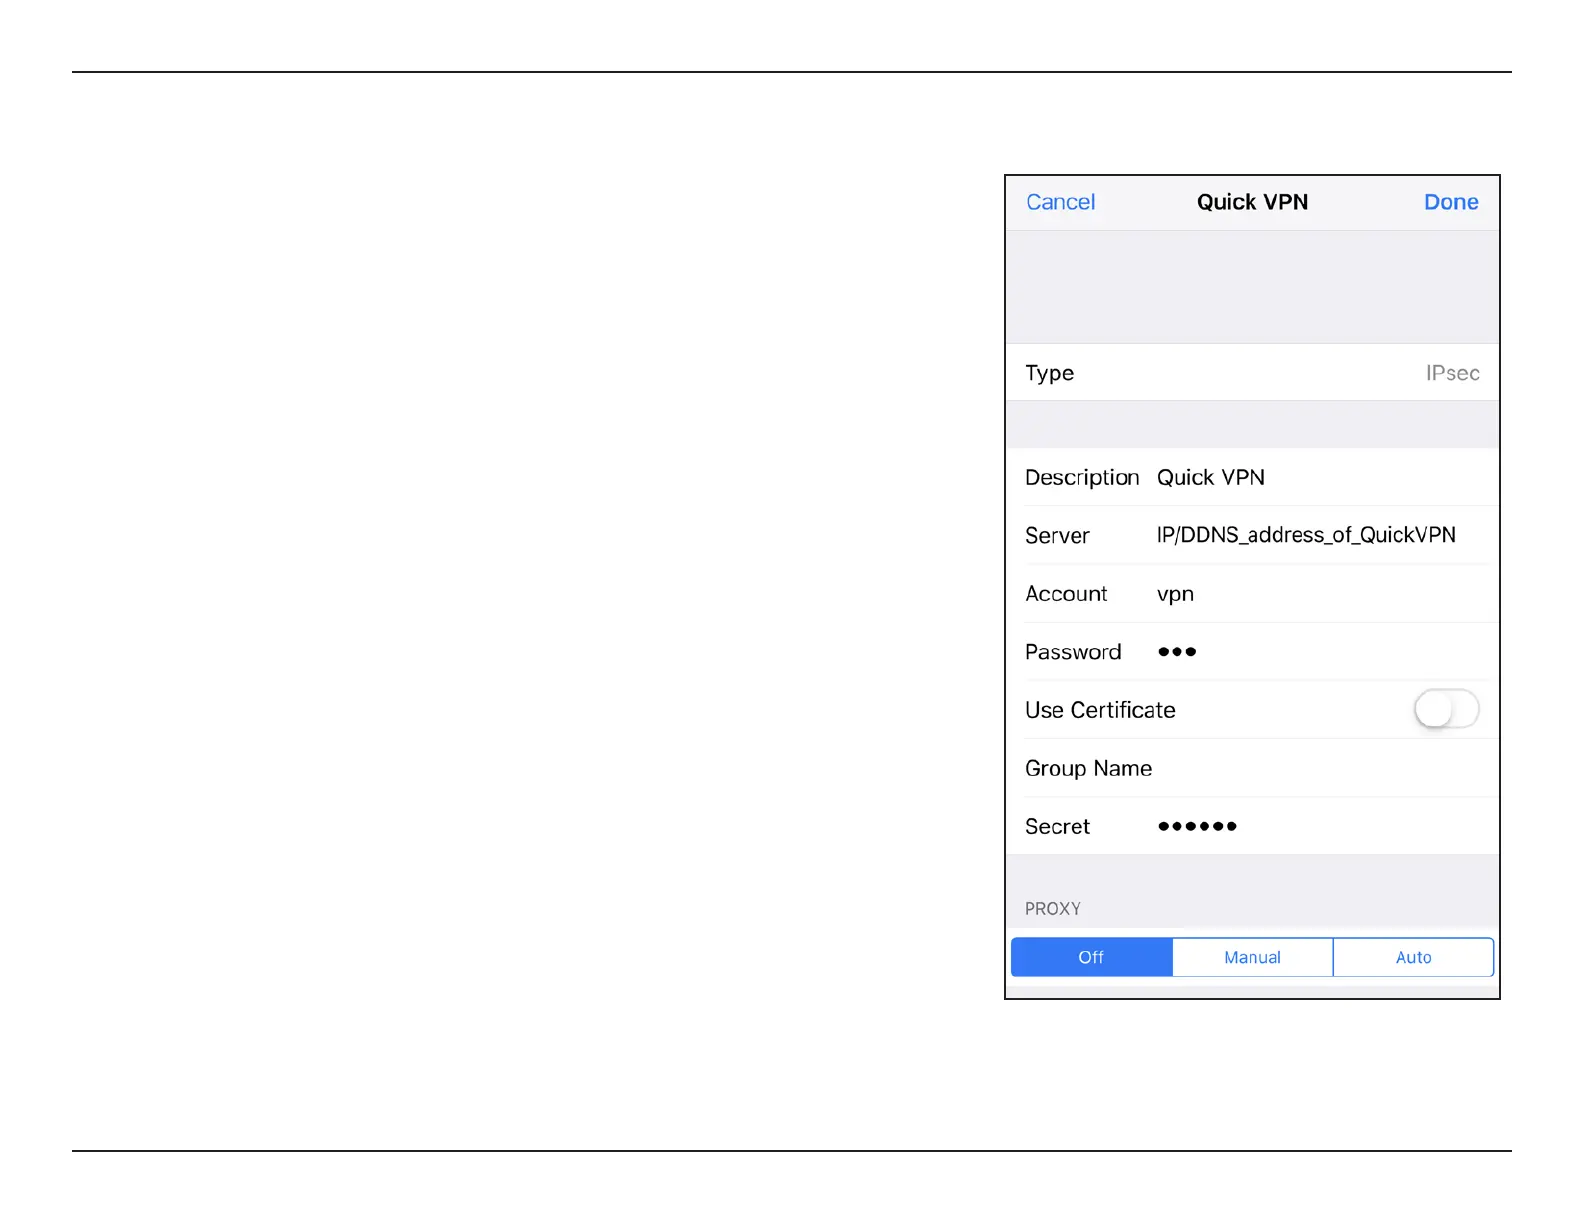Image resolution: width=1584 pixels, height=1224 pixels.
Task: Click the Secret label
Action: click(x=1057, y=826)
